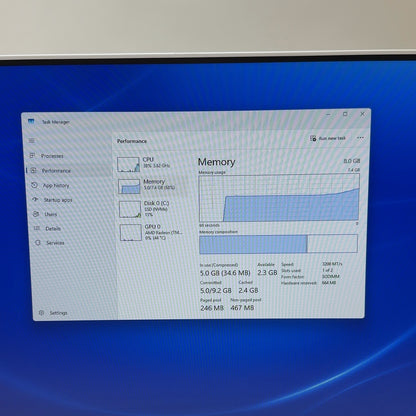Click the Run new task button

pyautogui.click(x=328, y=138)
